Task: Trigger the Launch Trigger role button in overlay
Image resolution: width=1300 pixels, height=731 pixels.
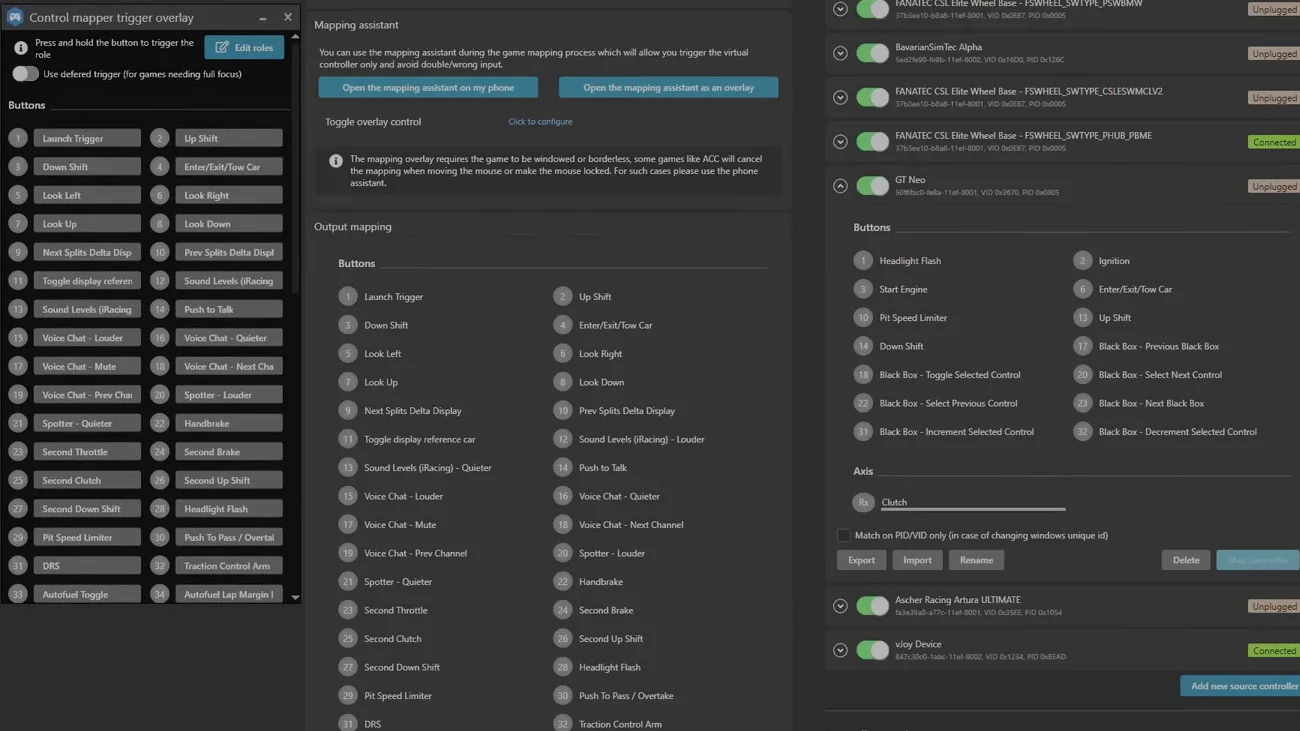Action: 87,138
